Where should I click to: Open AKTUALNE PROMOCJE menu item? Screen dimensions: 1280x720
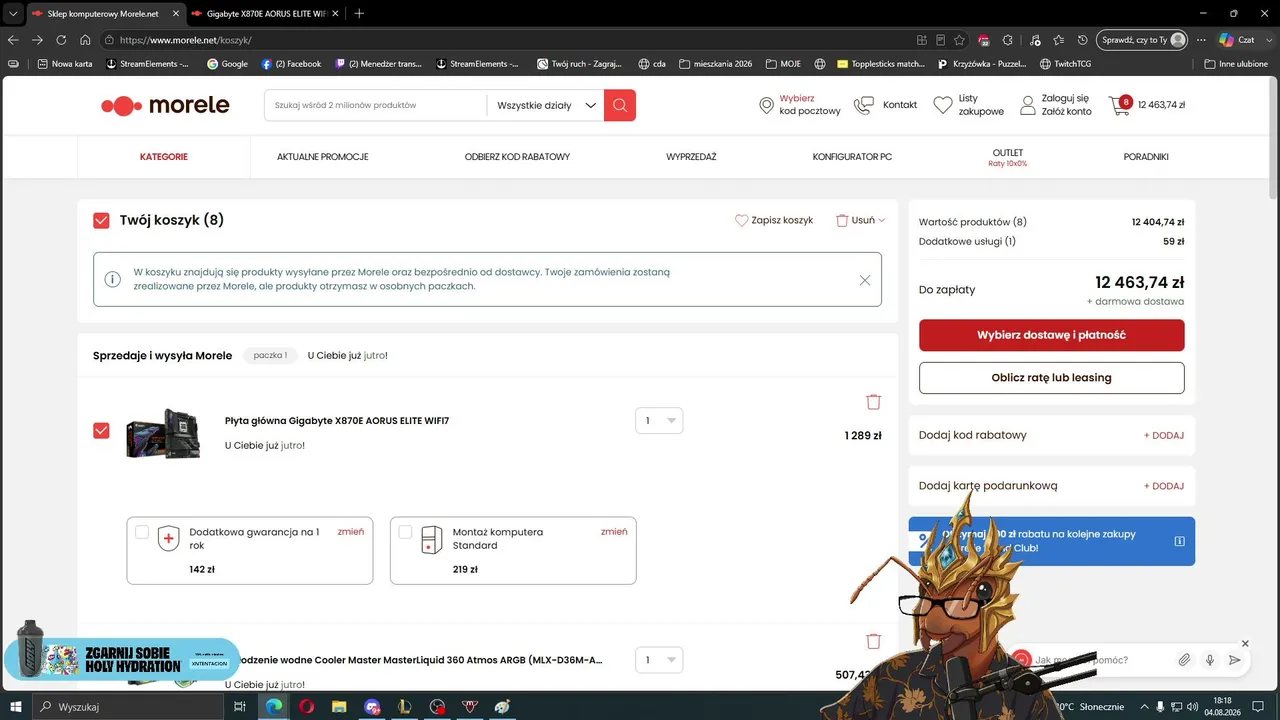click(x=323, y=157)
